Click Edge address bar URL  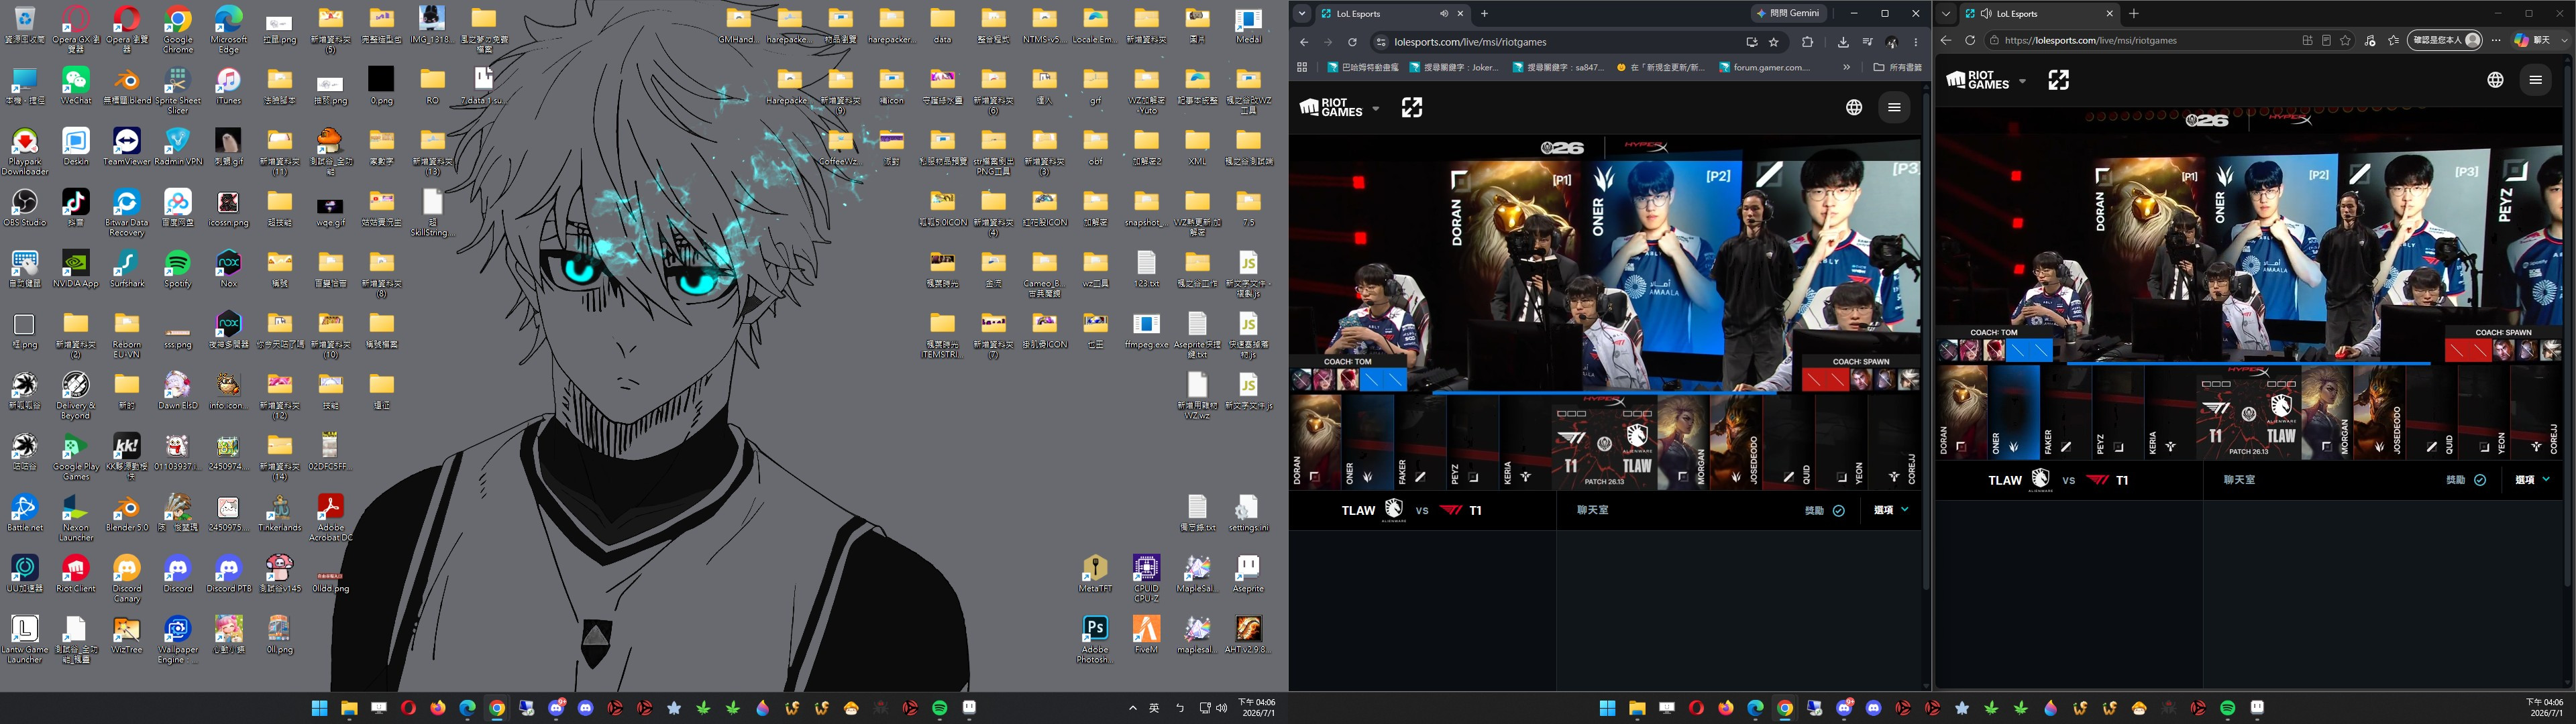(2091, 40)
